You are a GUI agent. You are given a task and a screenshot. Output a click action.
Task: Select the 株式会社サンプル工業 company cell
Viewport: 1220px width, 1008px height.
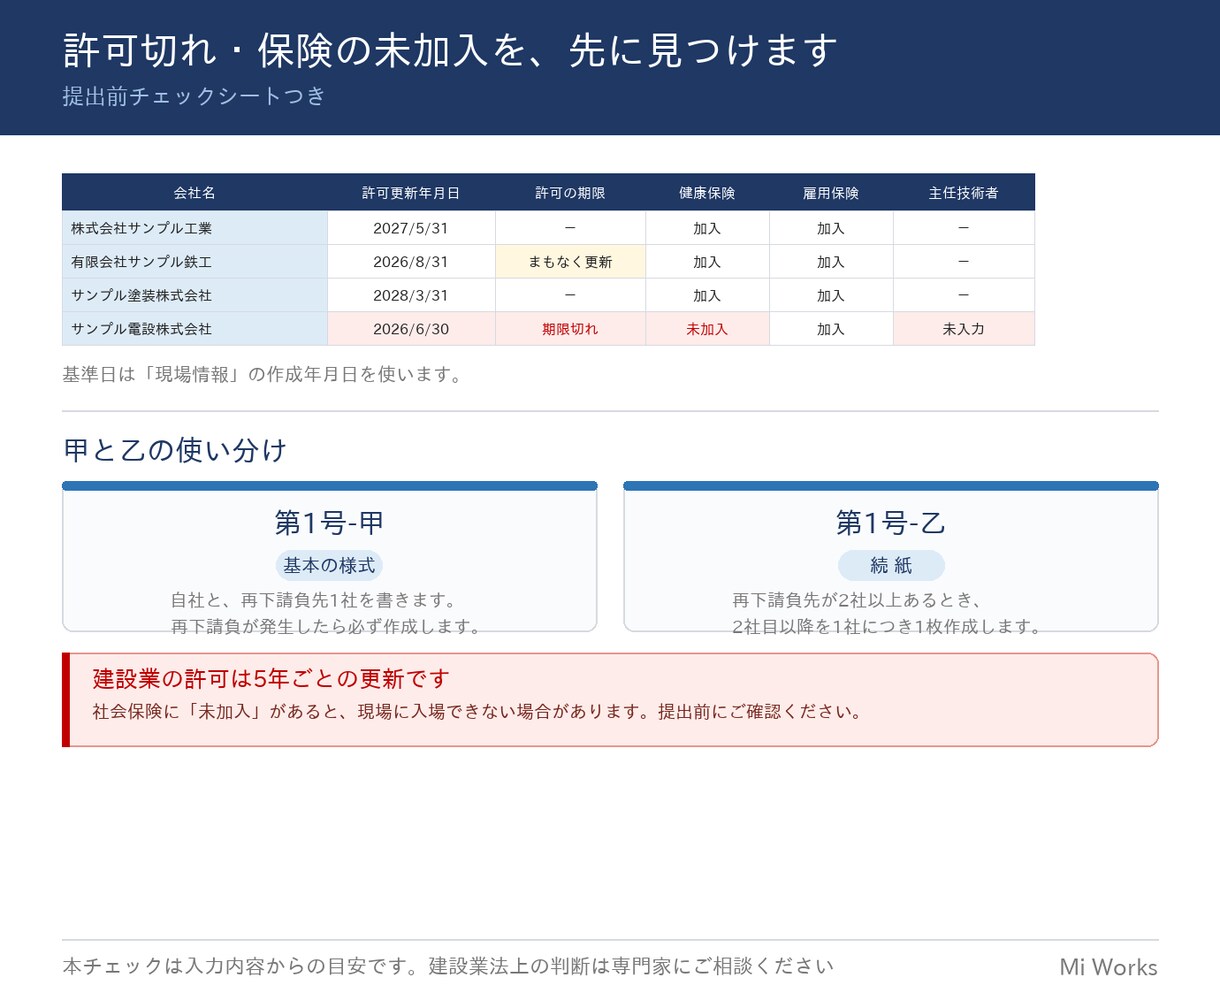coord(195,228)
